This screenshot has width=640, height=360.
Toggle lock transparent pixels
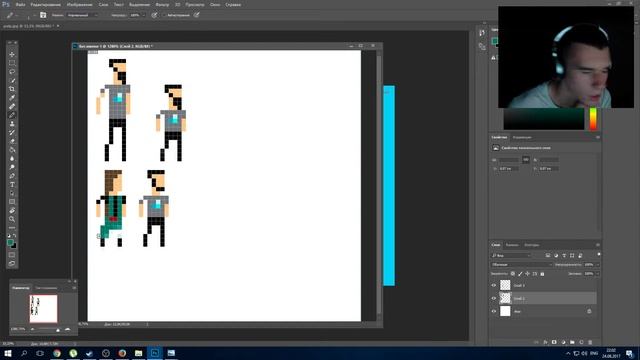pyautogui.click(x=513, y=273)
